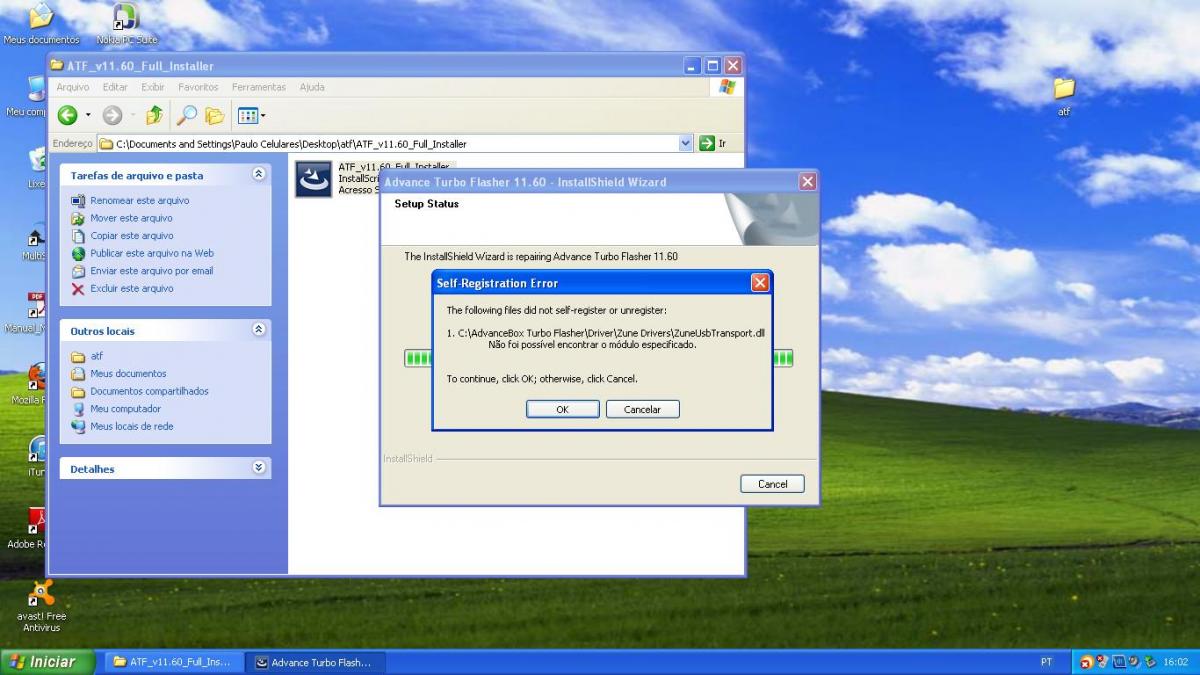
Task: Click the PT language indicator in taskbar
Action: [1046, 662]
